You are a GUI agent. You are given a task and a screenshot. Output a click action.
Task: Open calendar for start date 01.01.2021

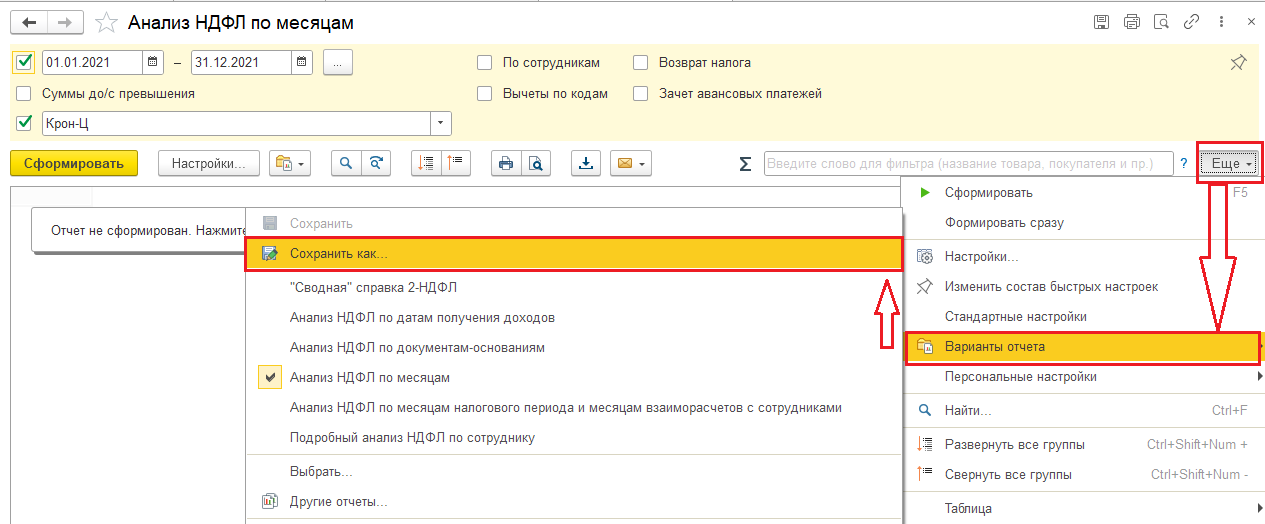[x=153, y=62]
